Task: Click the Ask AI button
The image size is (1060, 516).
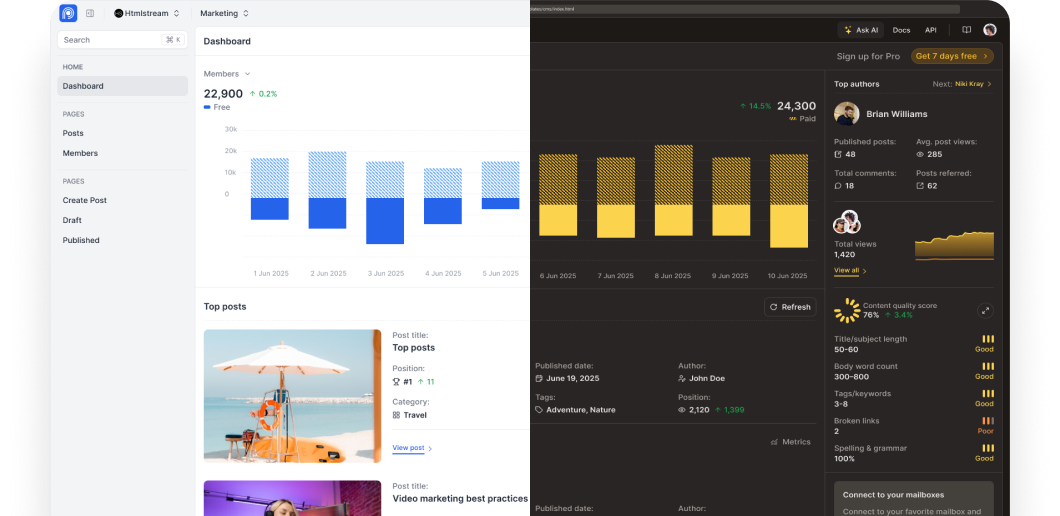Action: pos(860,30)
